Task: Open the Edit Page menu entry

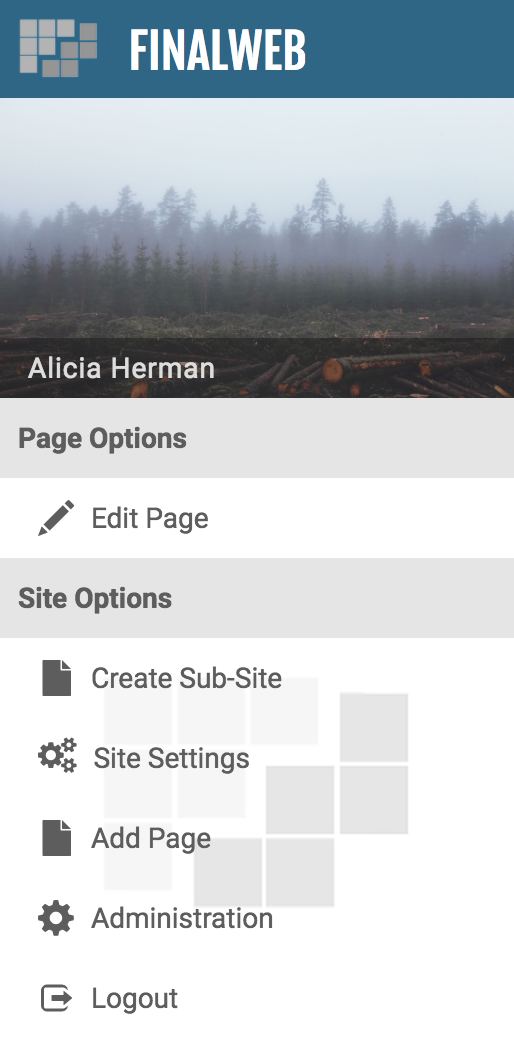Action: point(150,519)
